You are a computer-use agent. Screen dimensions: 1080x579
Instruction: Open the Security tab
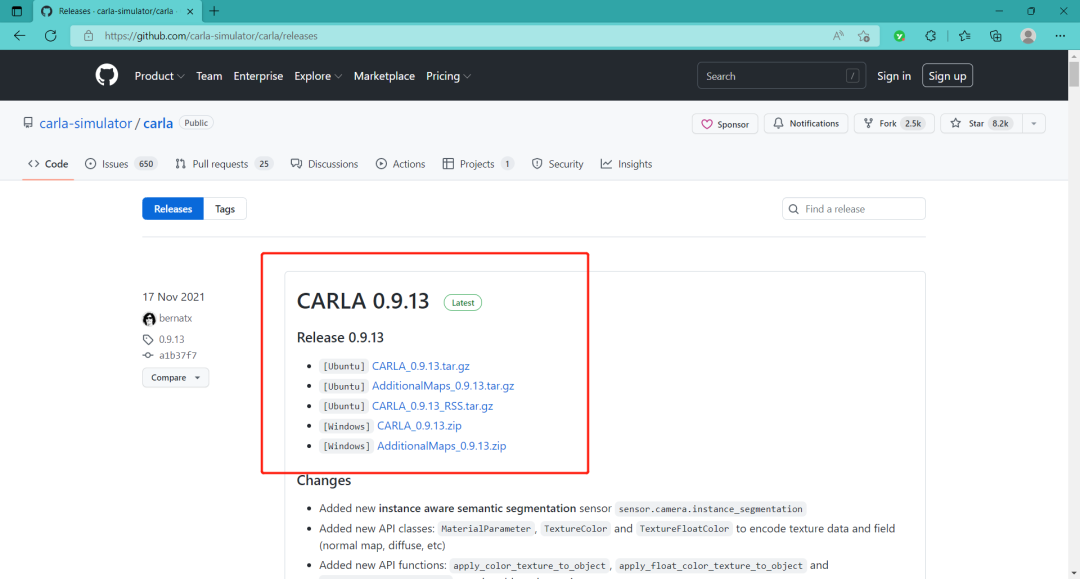coord(557,164)
